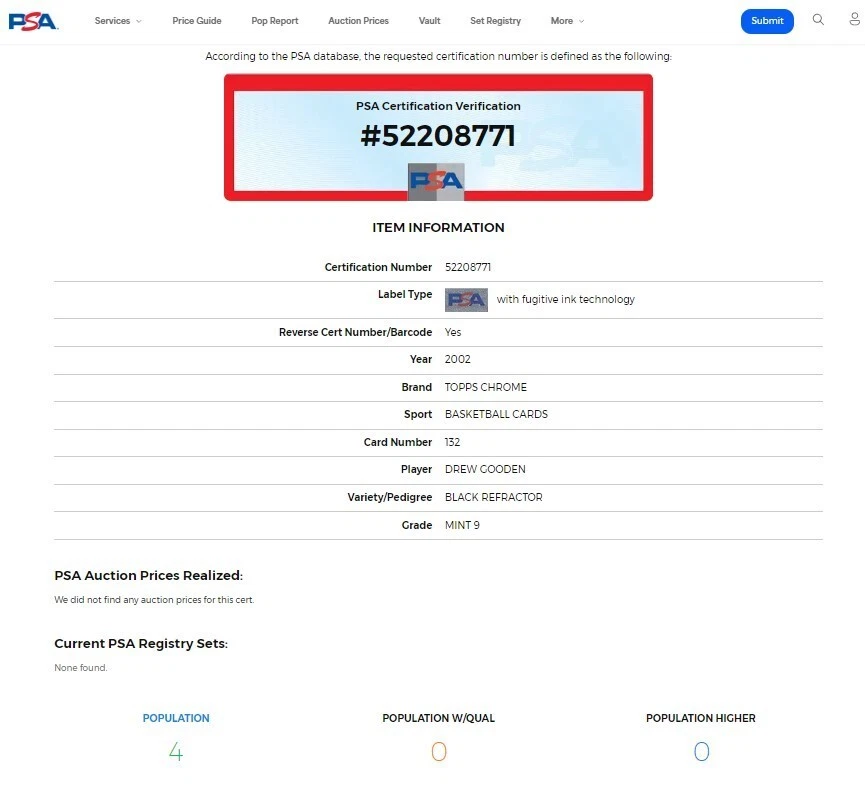
Task: Click the population count 4
Action: click(176, 751)
